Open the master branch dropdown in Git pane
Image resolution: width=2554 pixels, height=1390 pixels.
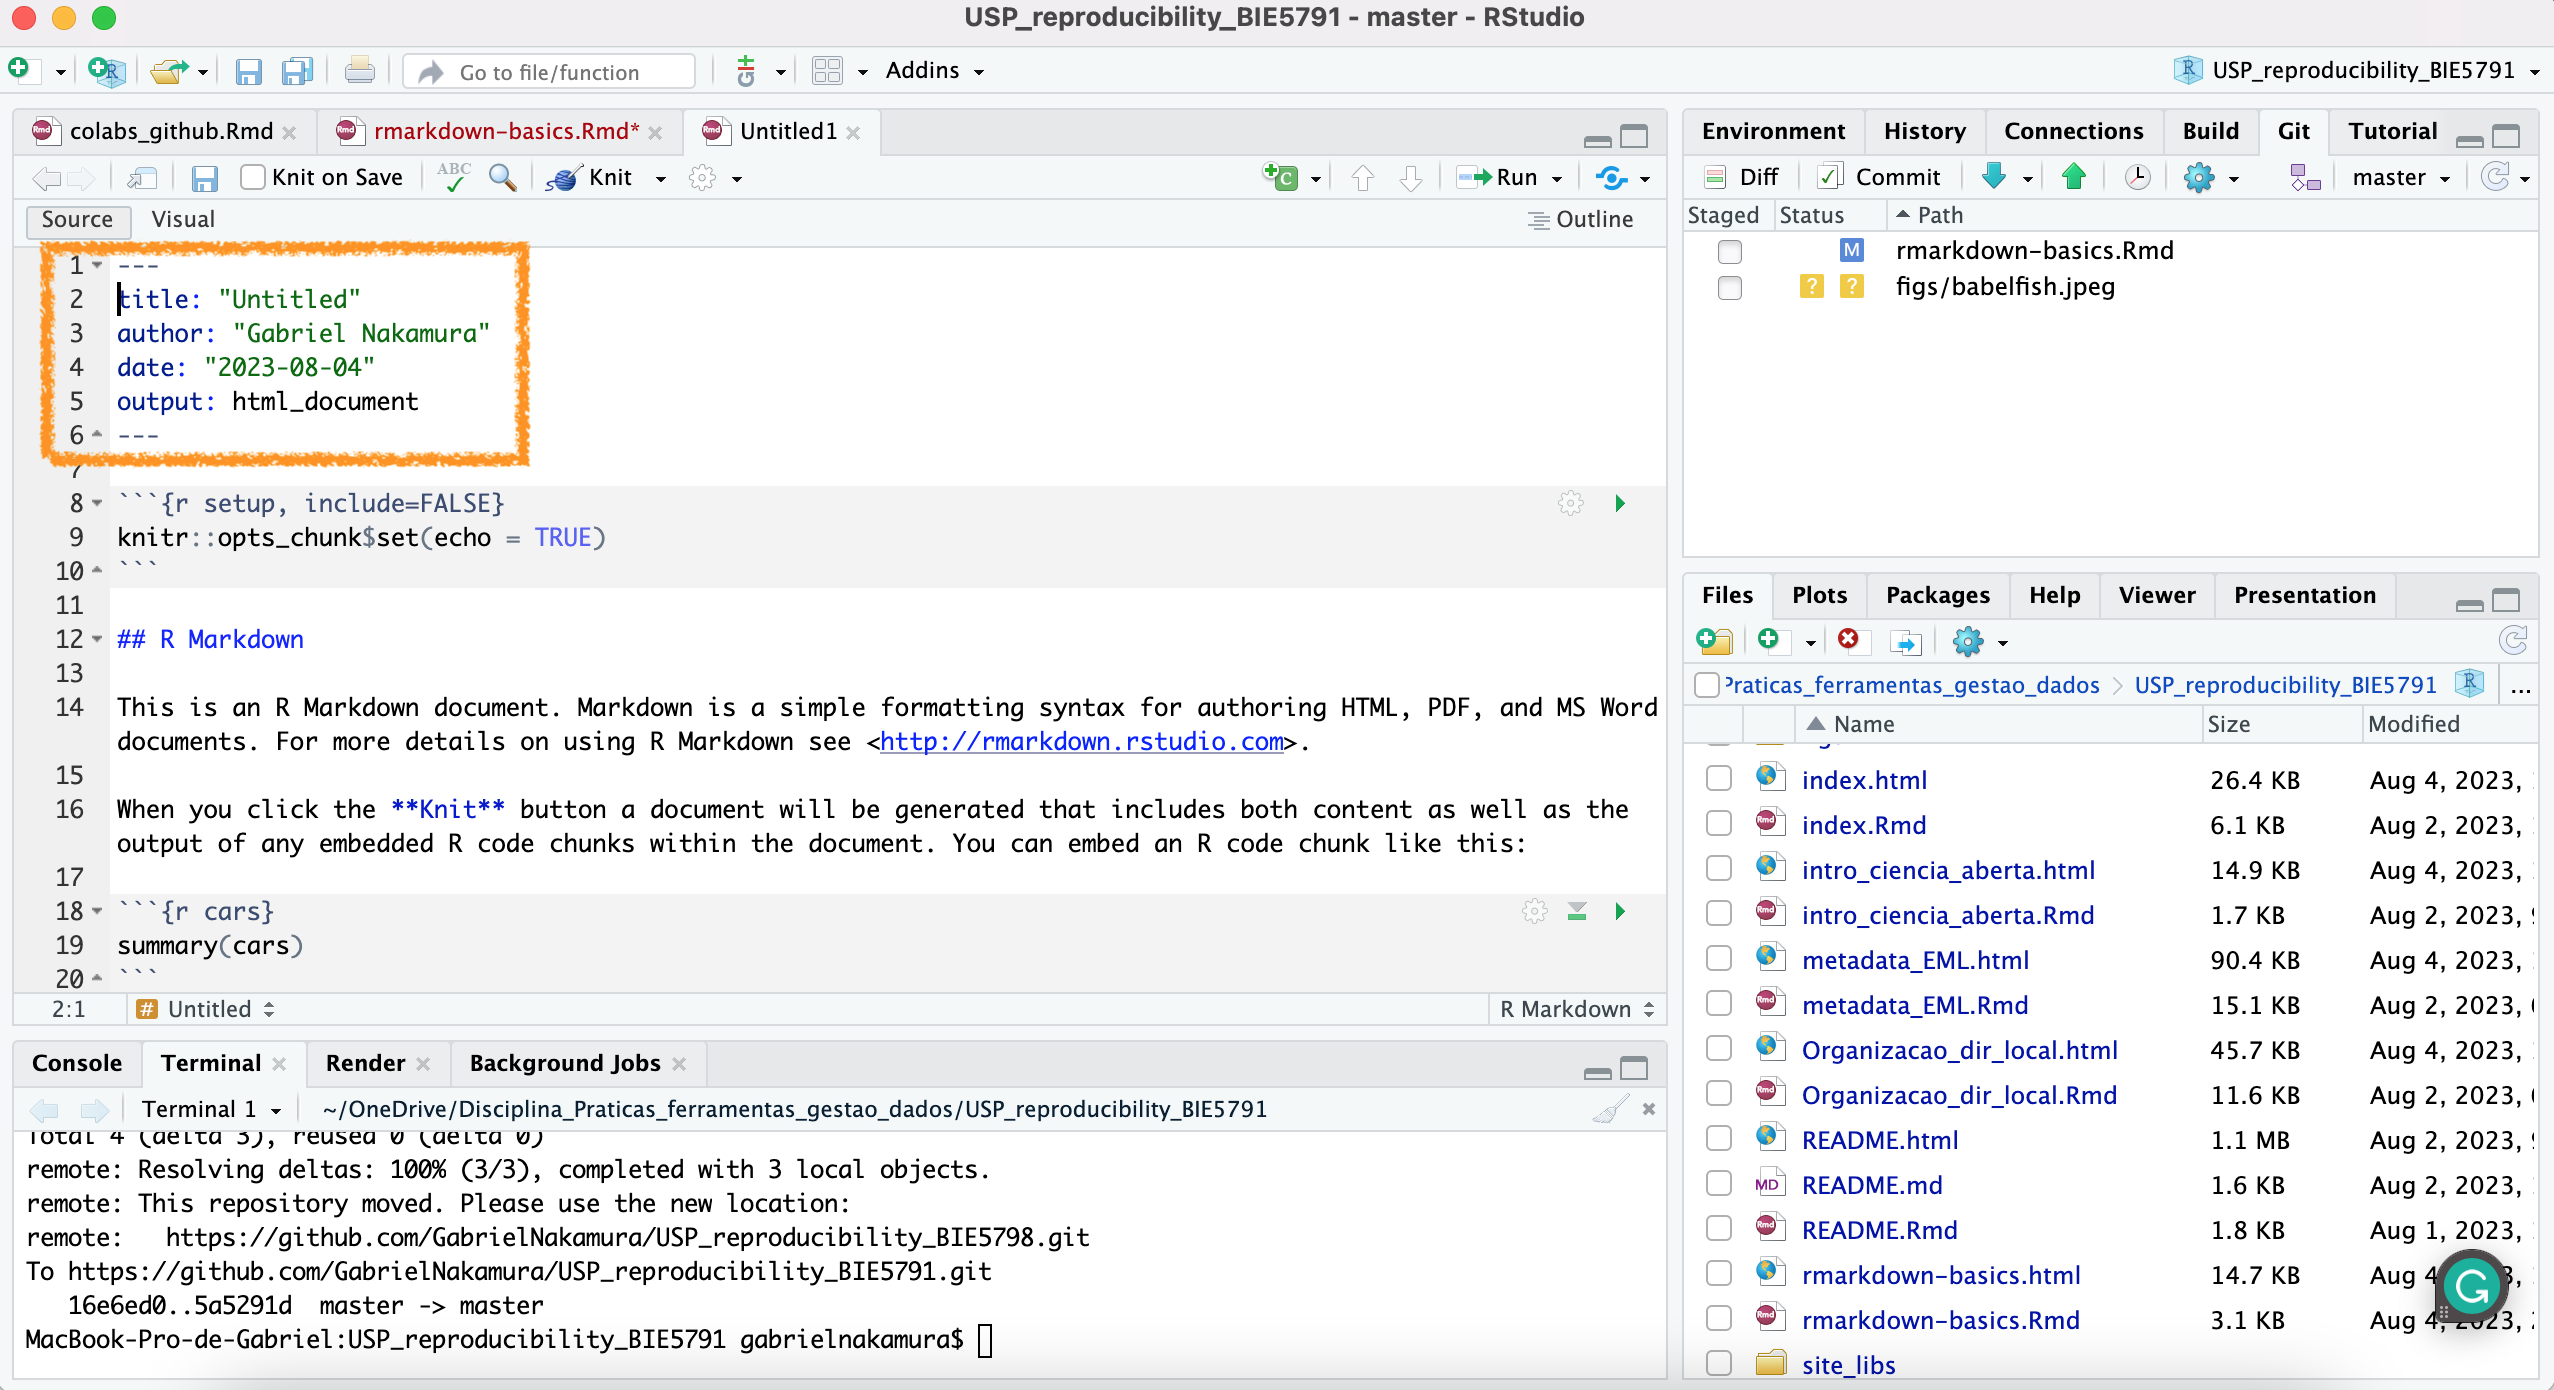pos(2400,178)
